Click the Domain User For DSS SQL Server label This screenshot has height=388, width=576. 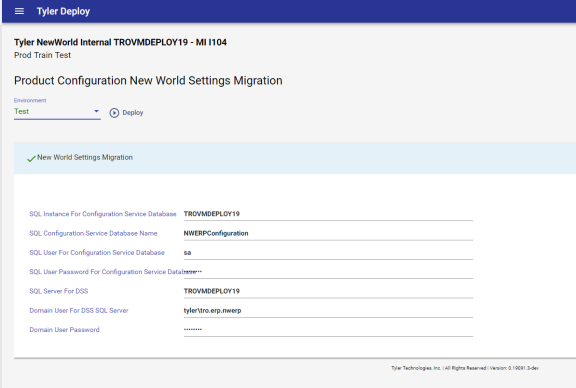pos(79,310)
